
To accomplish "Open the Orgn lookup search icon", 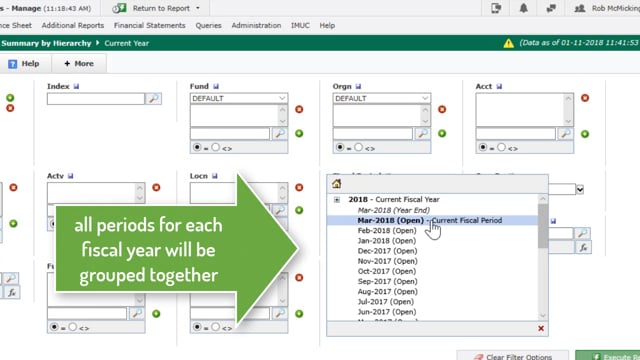I will tap(422, 133).
